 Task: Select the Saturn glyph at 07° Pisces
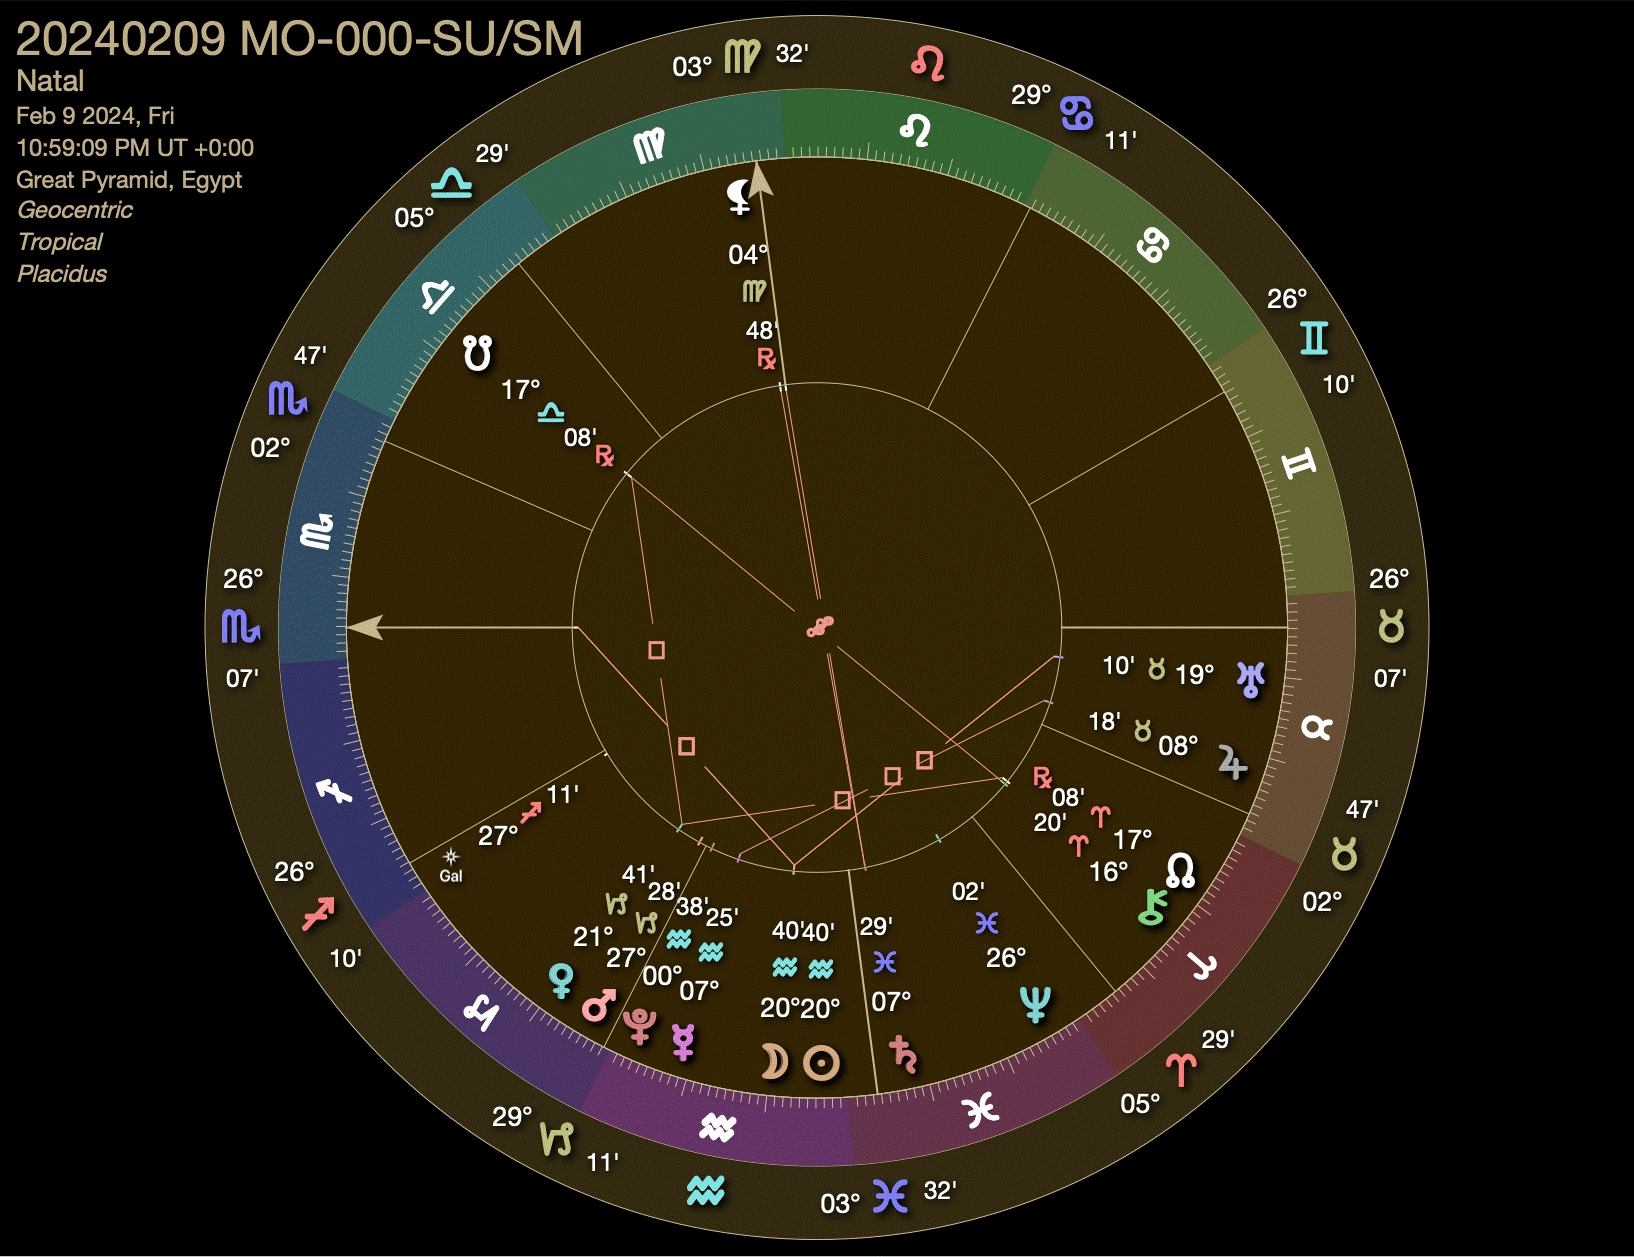904,1055
